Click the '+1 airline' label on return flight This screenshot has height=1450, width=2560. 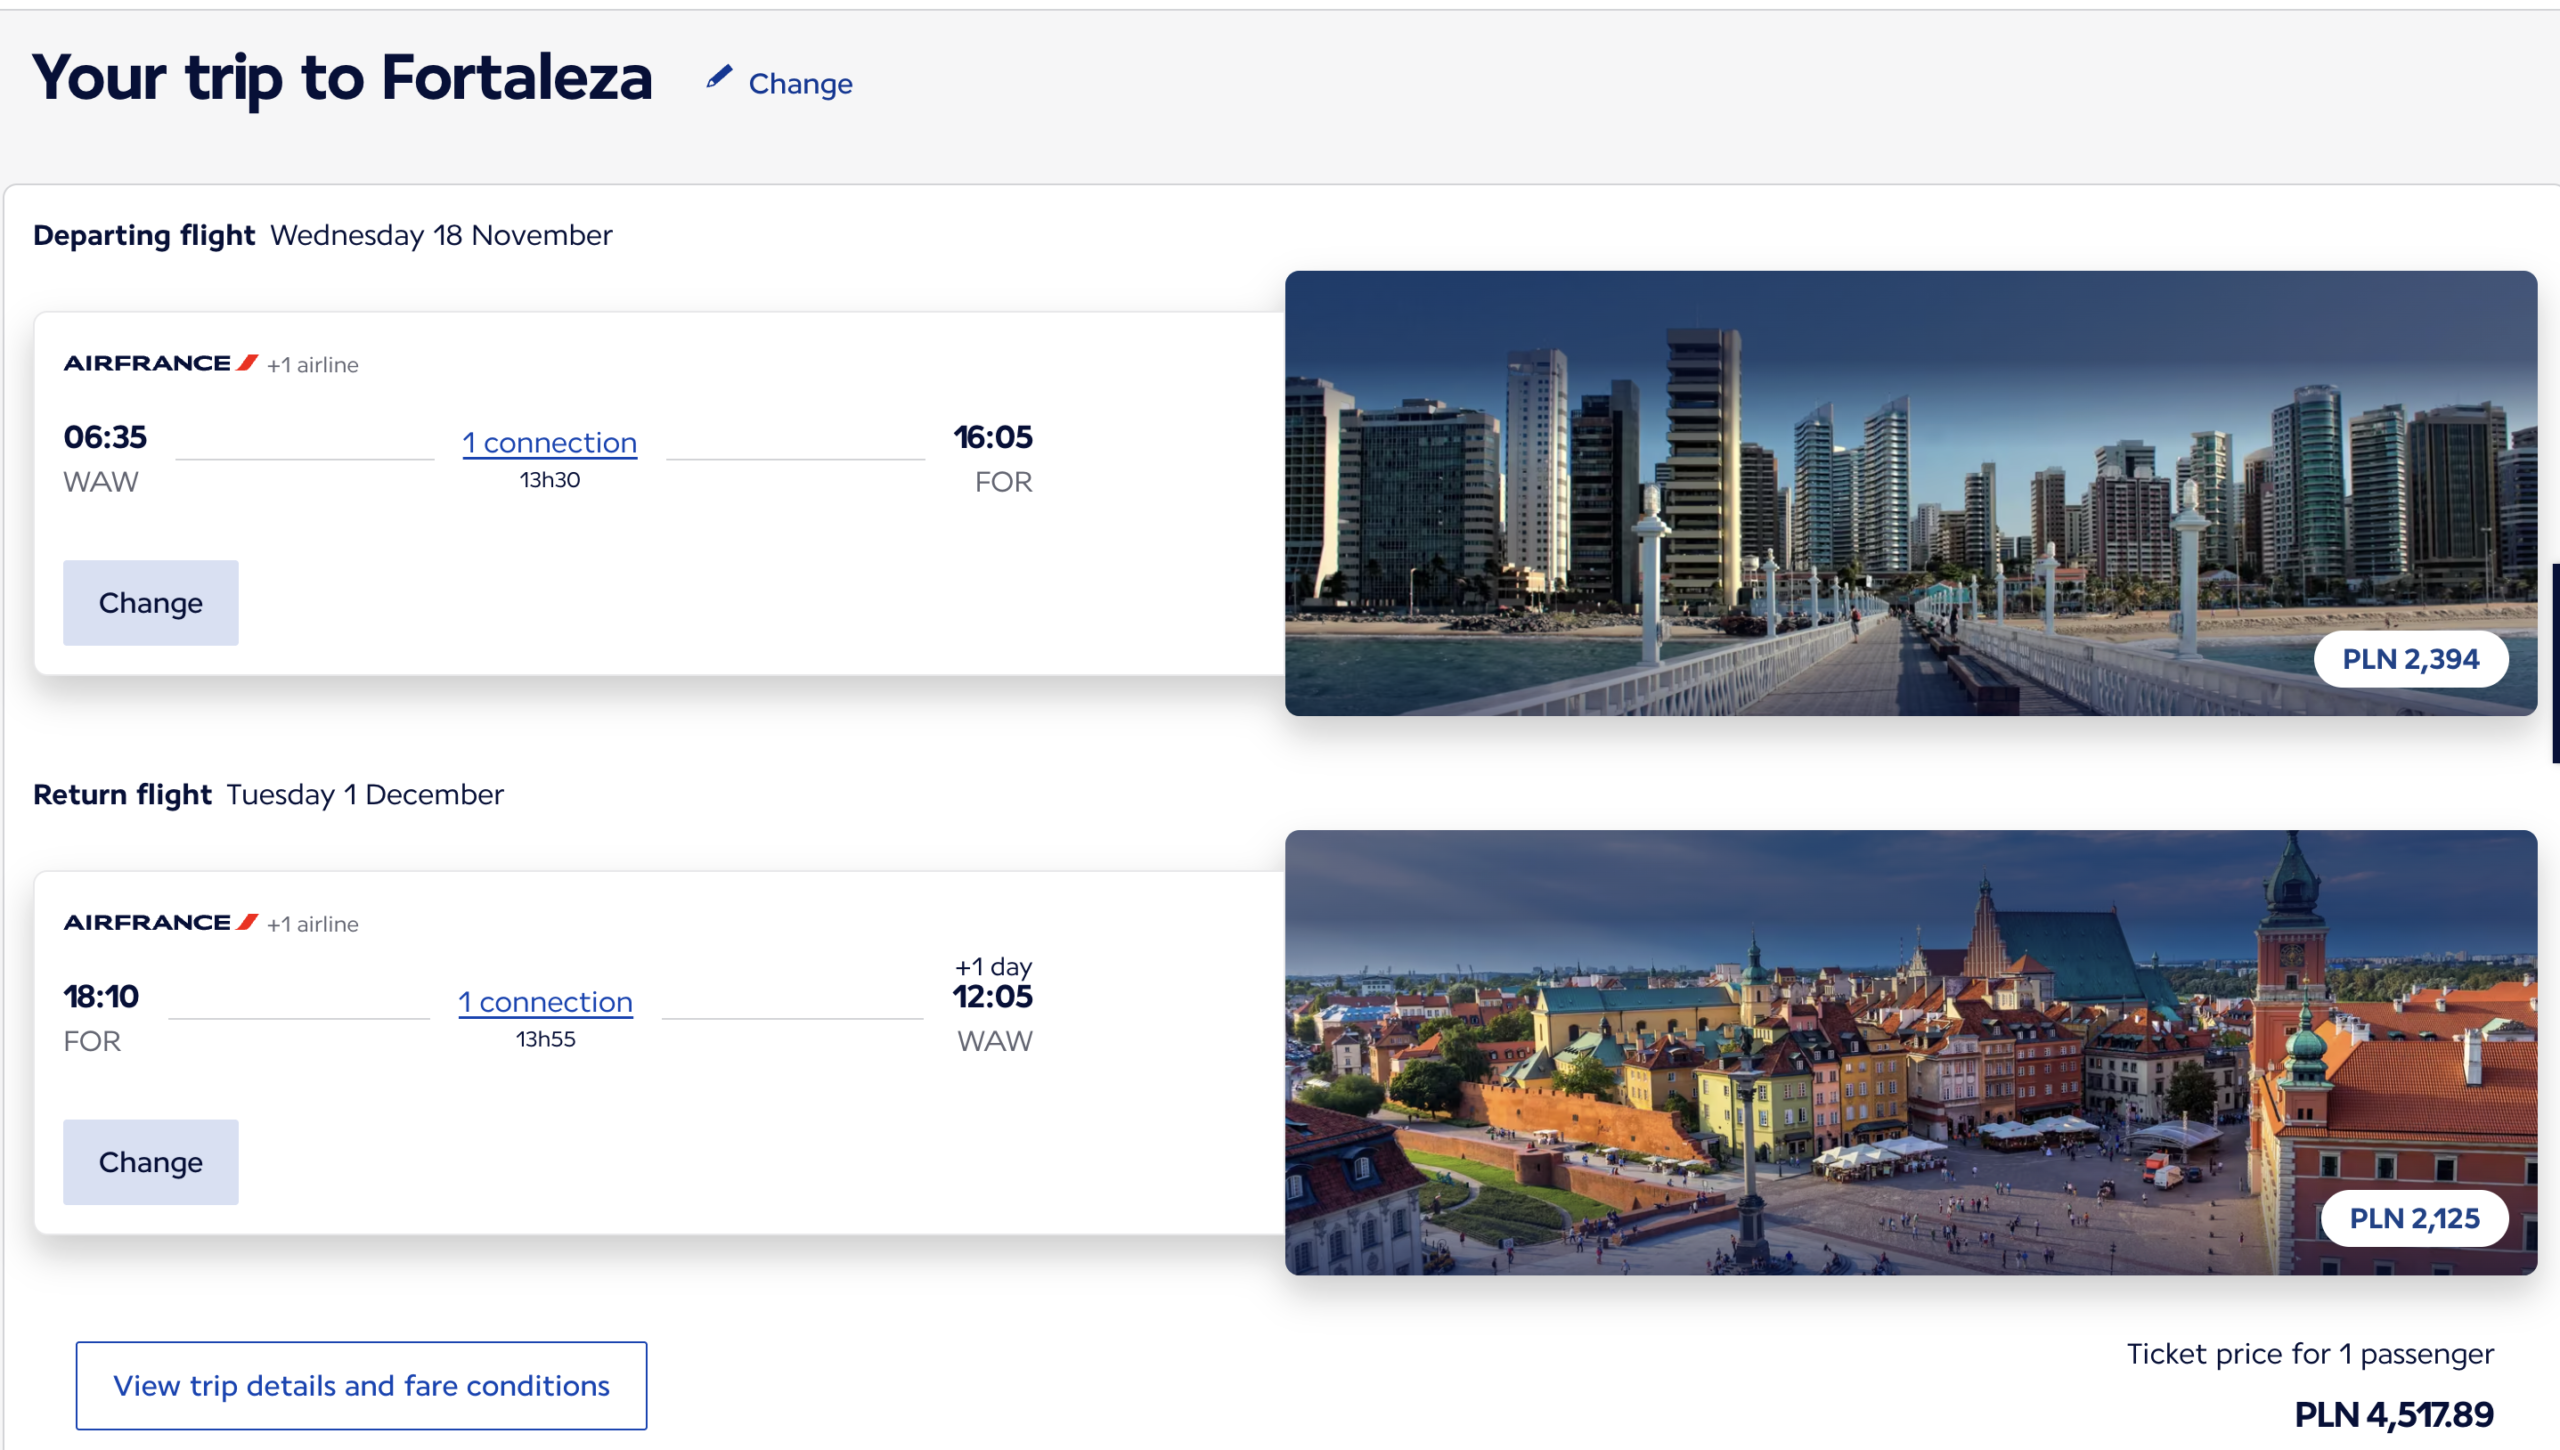click(313, 924)
